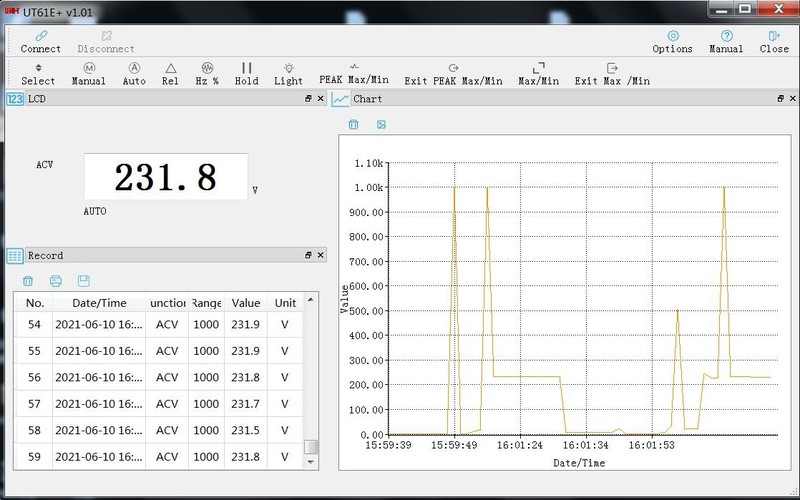Delete records with the Record trash icon
The width and height of the screenshot is (800, 500).
28,281
